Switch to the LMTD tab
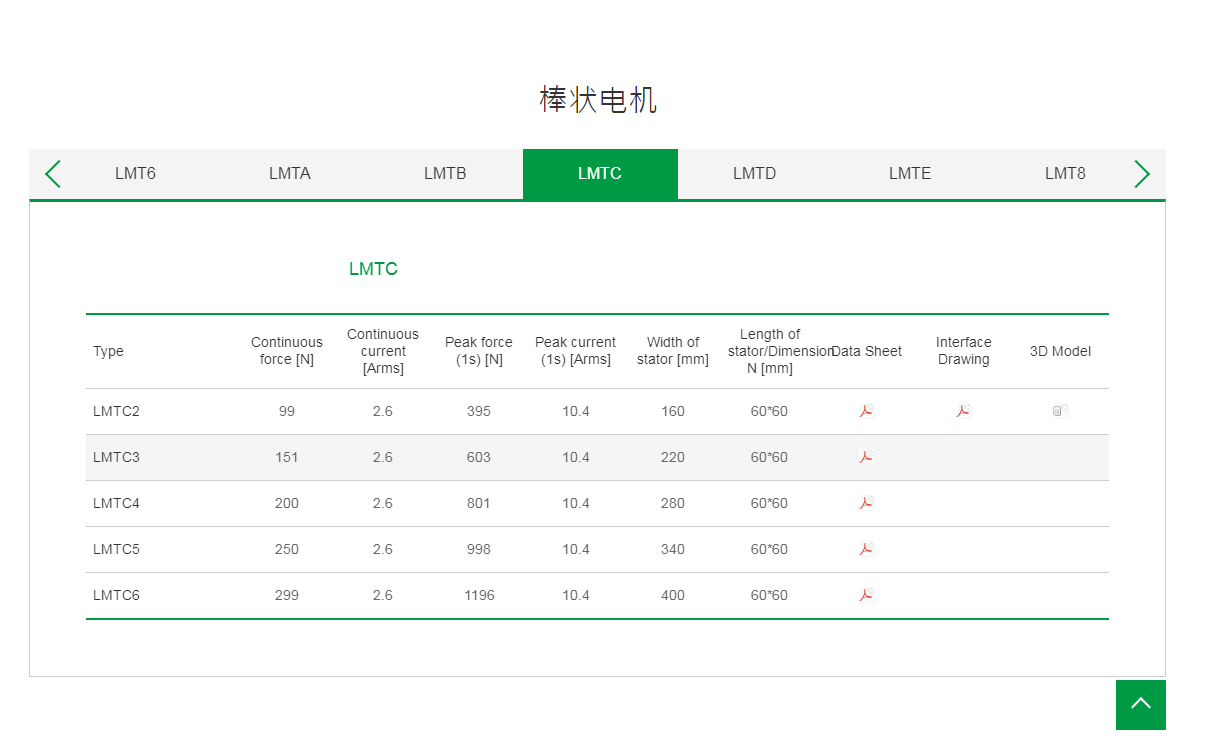 click(x=755, y=173)
